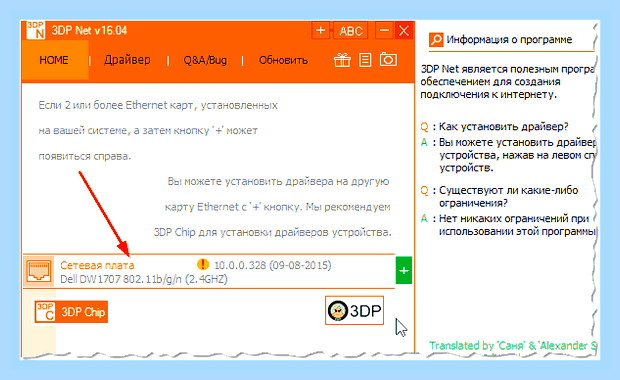Click Dell DW1707 802.11b/g/n device name
The width and height of the screenshot is (620, 380).
point(144,279)
